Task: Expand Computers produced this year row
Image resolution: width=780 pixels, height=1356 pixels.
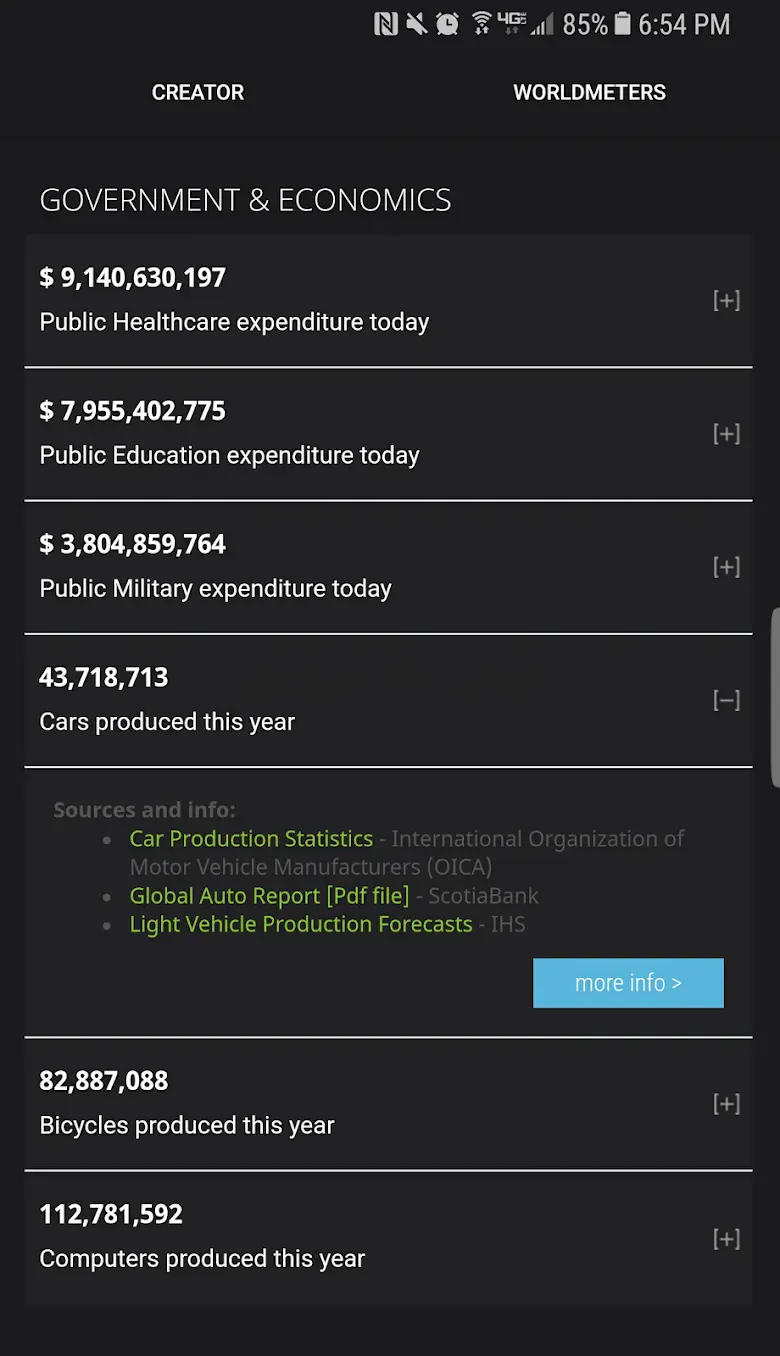Action: coord(726,1239)
